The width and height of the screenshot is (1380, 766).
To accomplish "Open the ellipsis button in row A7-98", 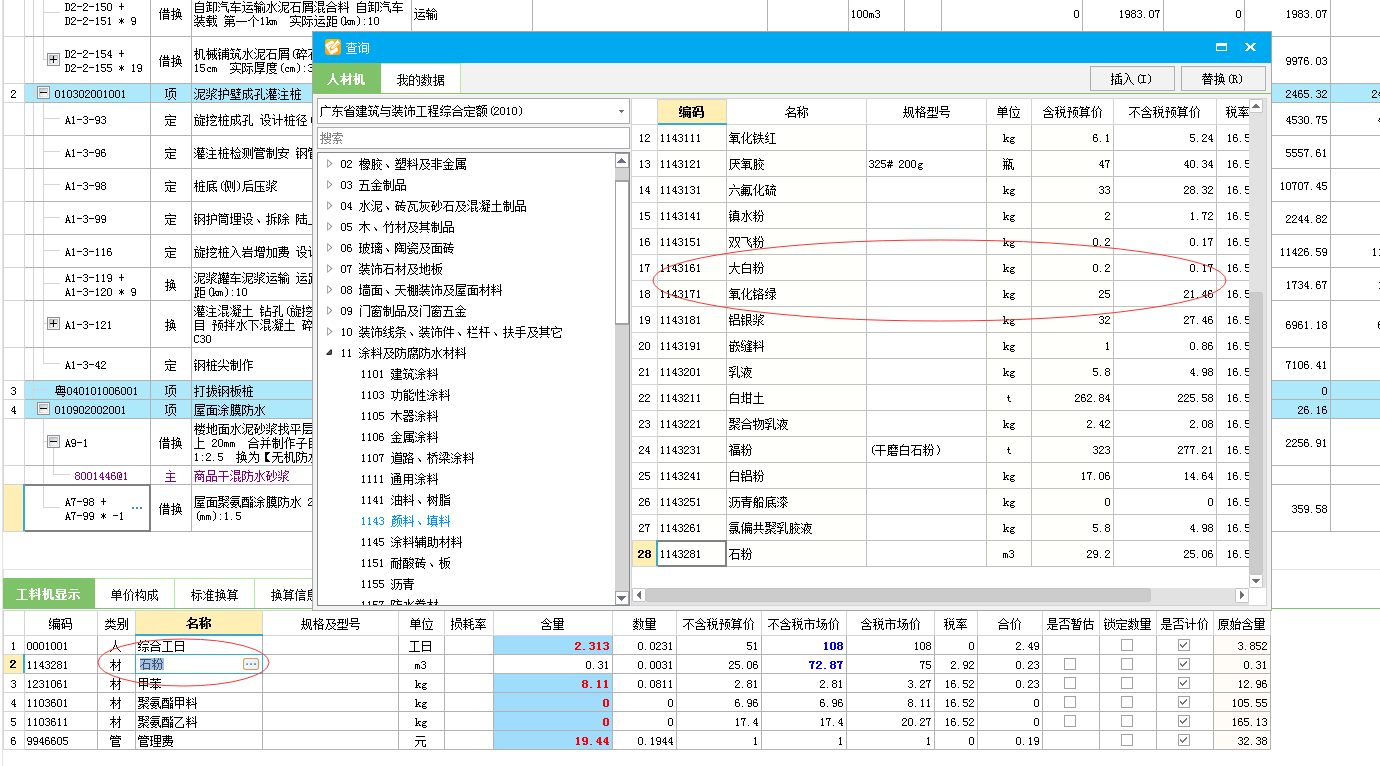I will (137, 509).
